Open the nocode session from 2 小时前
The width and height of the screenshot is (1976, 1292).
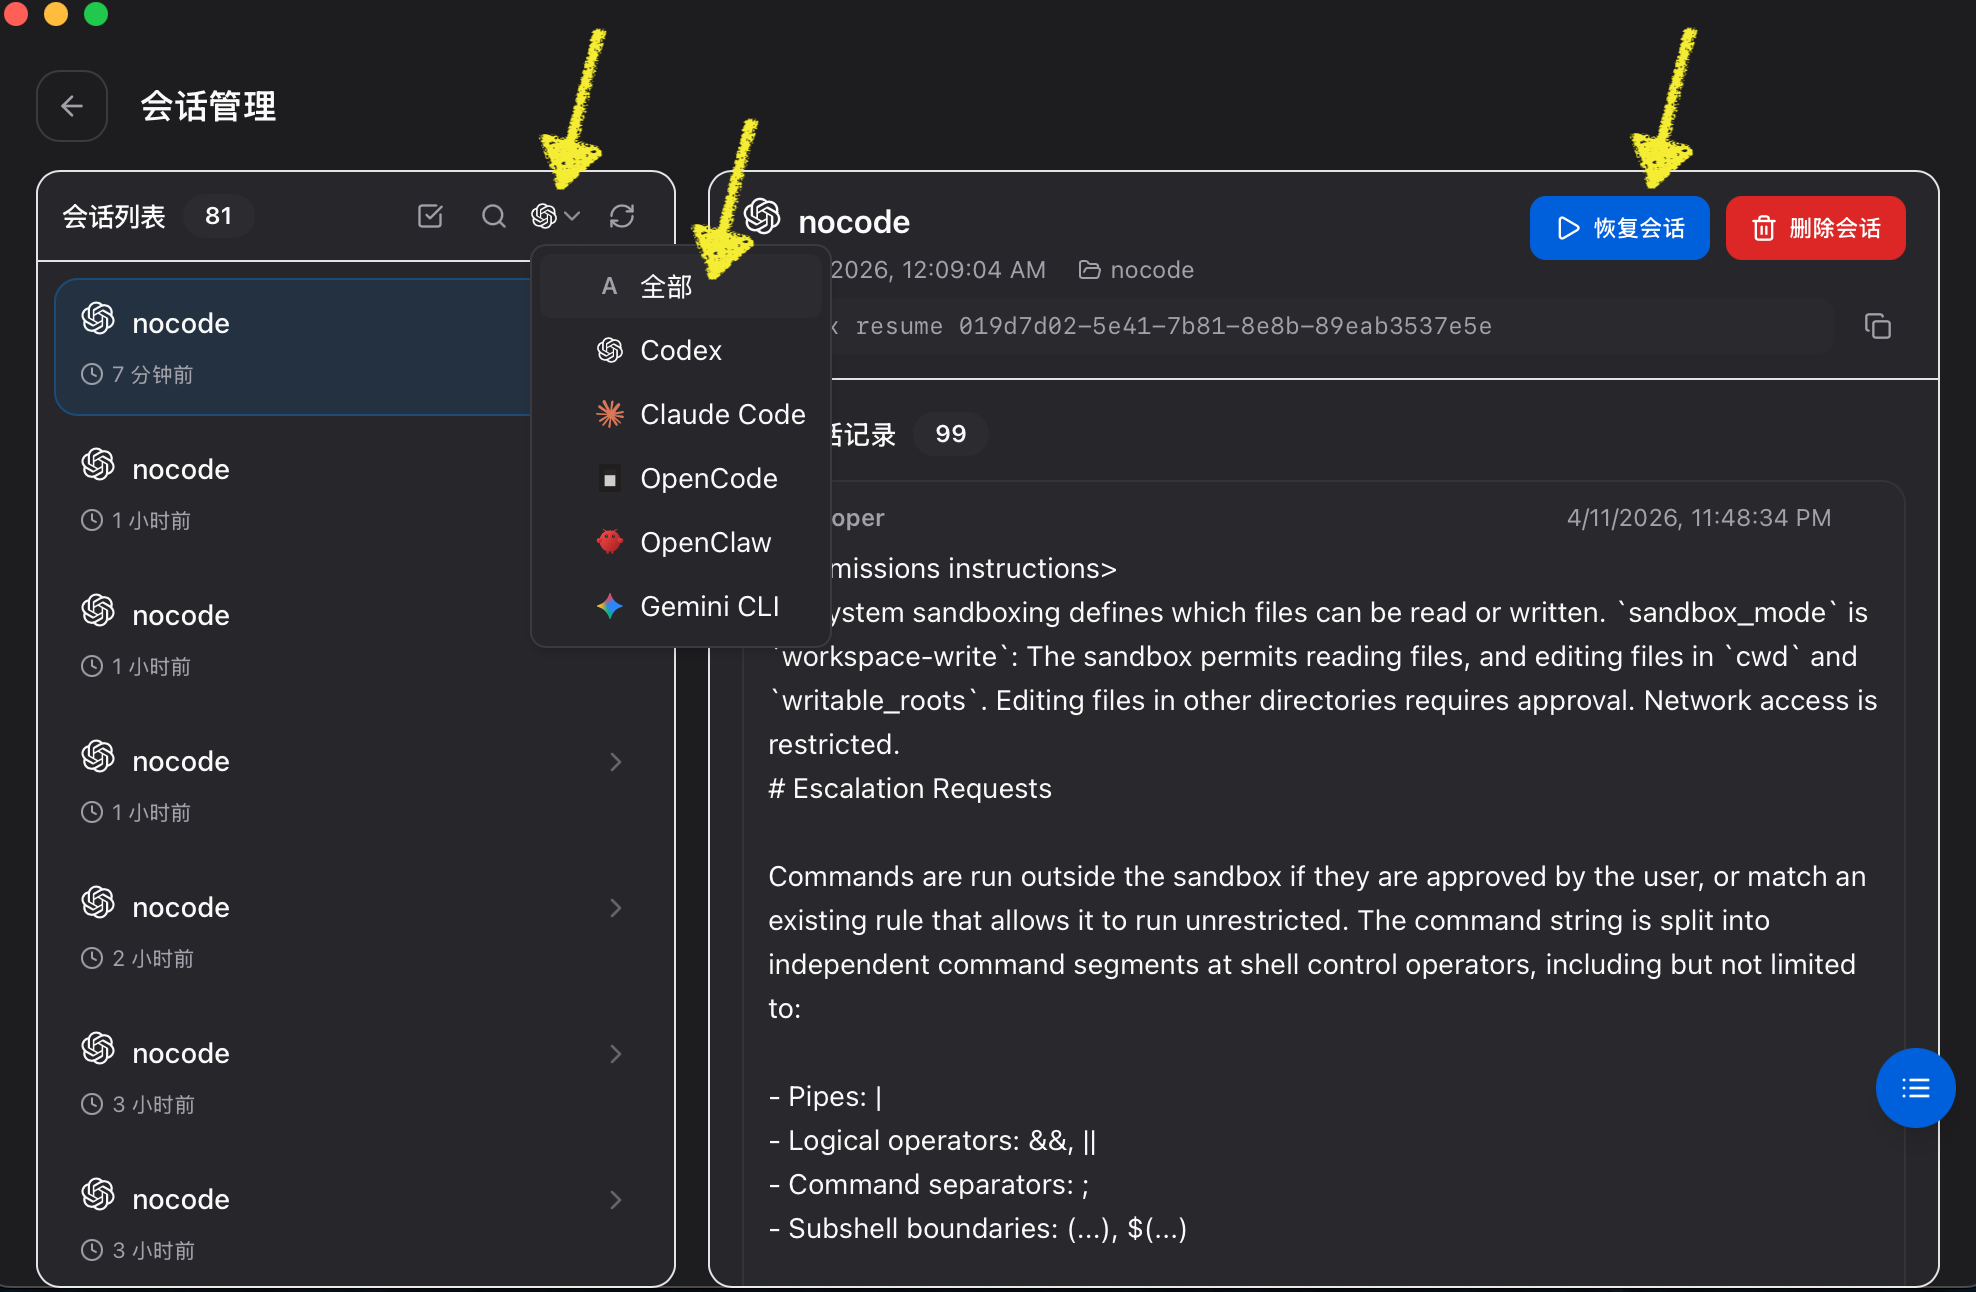click(355, 931)
